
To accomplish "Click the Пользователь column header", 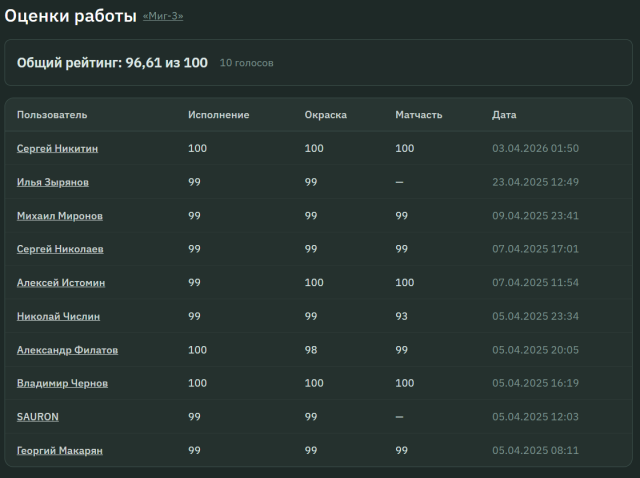I will (52, 115).
